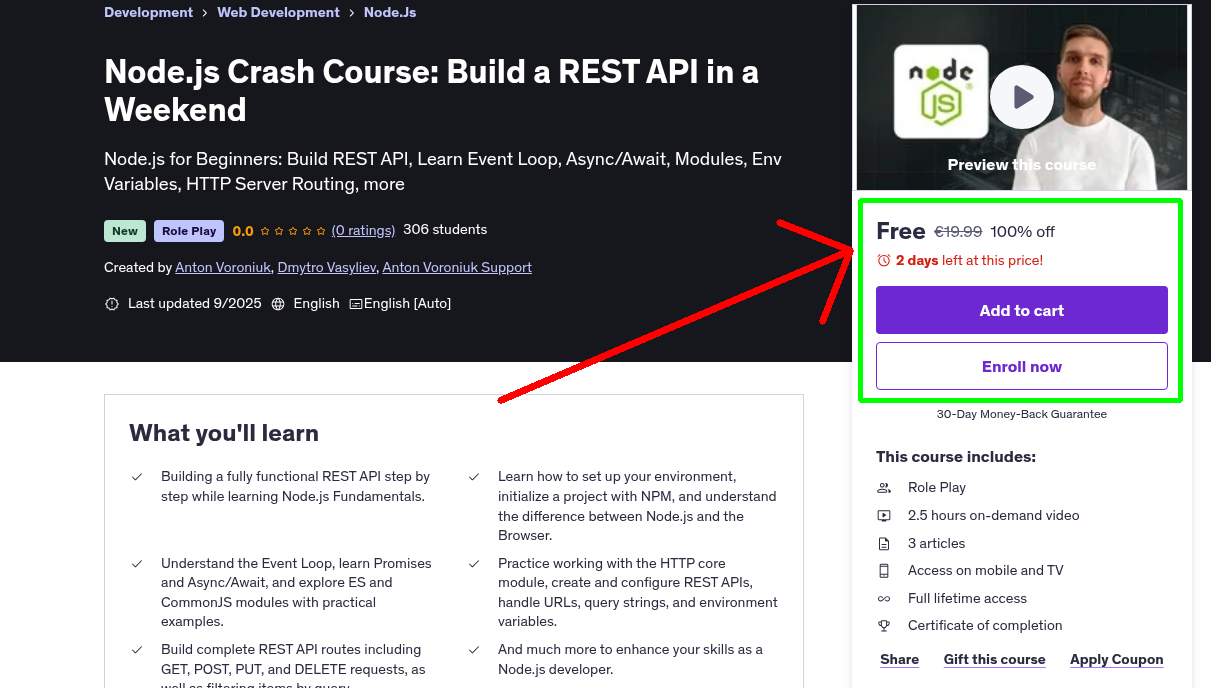Play the course preview video
The width and height of the screenshot is (1211, 688).
(x=1021, y=97)
